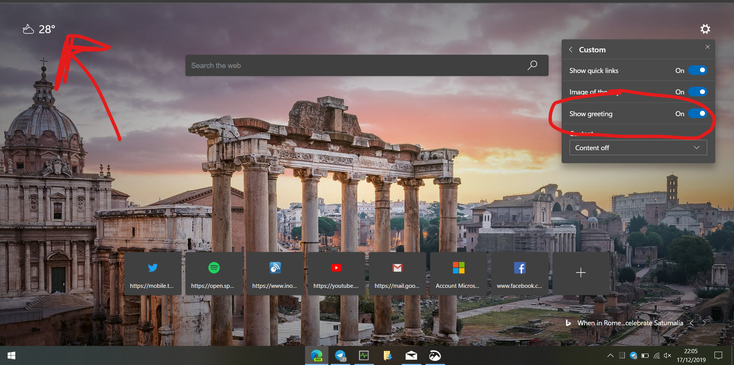Image resolution: width=734 pixels, height=365 pixels.
Task: Toggle Image of the day switch
Action: coord(697,92)
